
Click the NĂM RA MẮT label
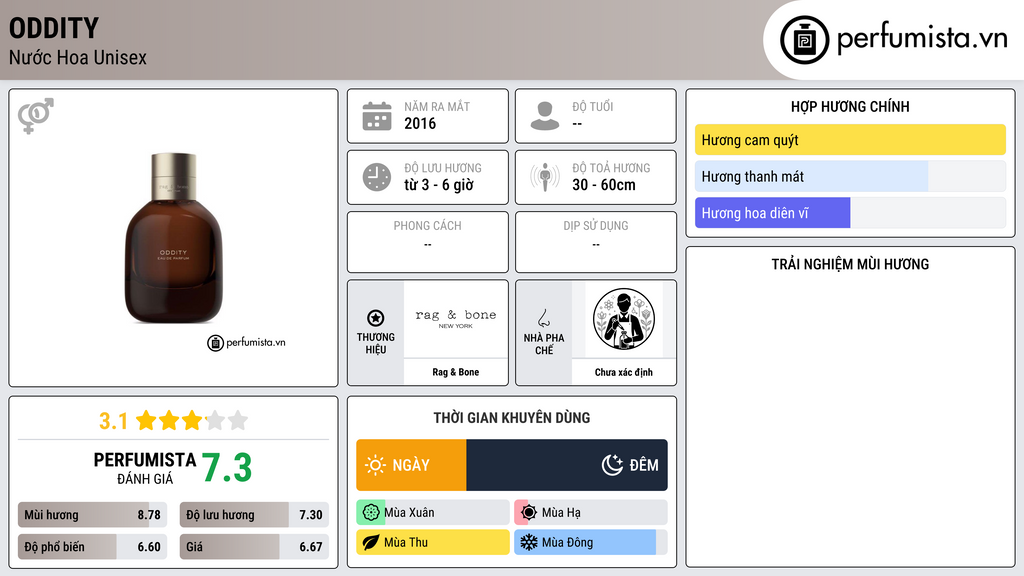437,106
